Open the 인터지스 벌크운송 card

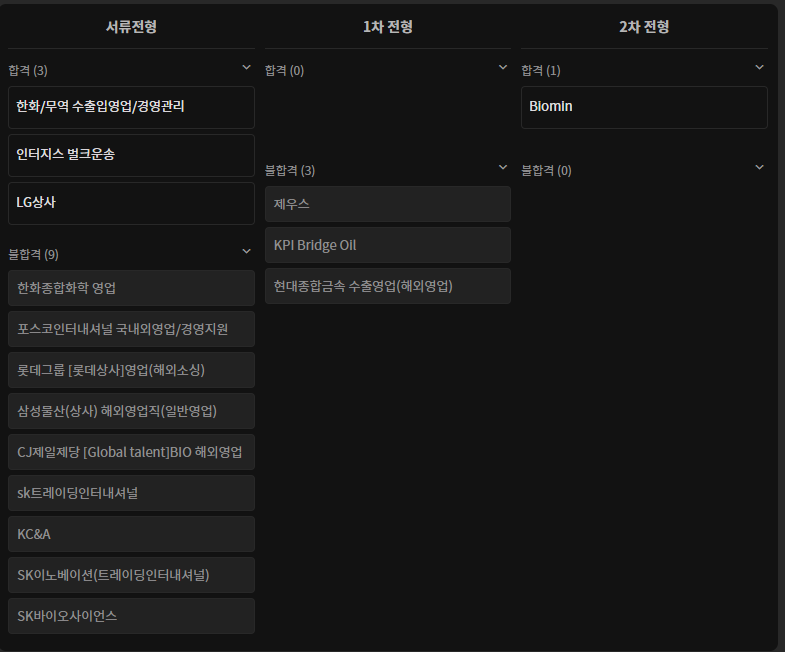click(131, 155)
